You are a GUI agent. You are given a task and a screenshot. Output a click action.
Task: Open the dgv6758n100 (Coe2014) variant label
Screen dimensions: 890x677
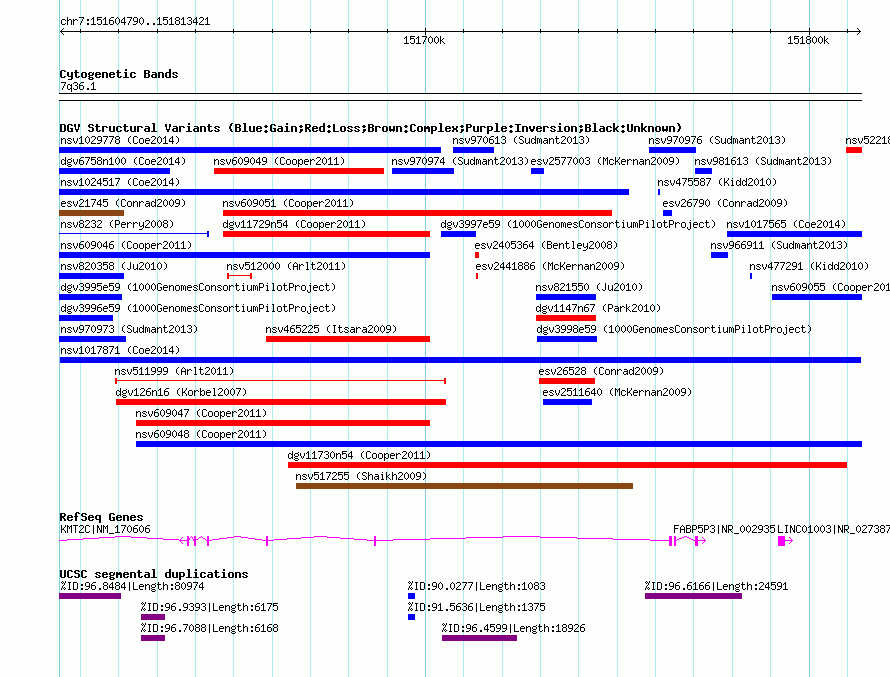tap(123, 161)
